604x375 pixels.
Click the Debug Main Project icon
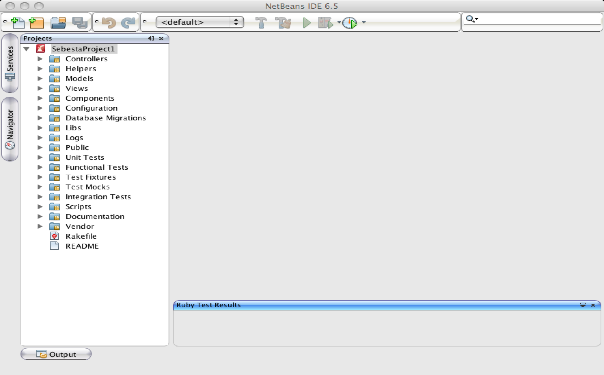pos(325,23)
